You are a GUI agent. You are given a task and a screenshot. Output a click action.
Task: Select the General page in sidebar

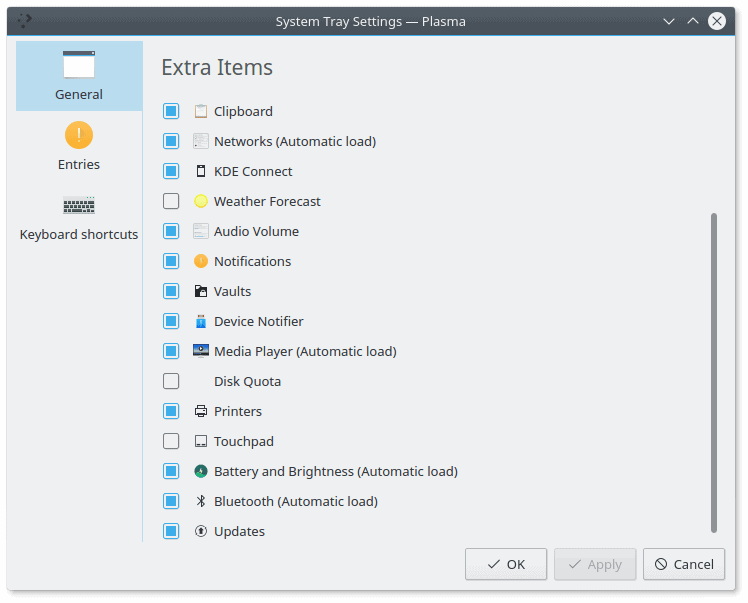[x=79, y=76]
